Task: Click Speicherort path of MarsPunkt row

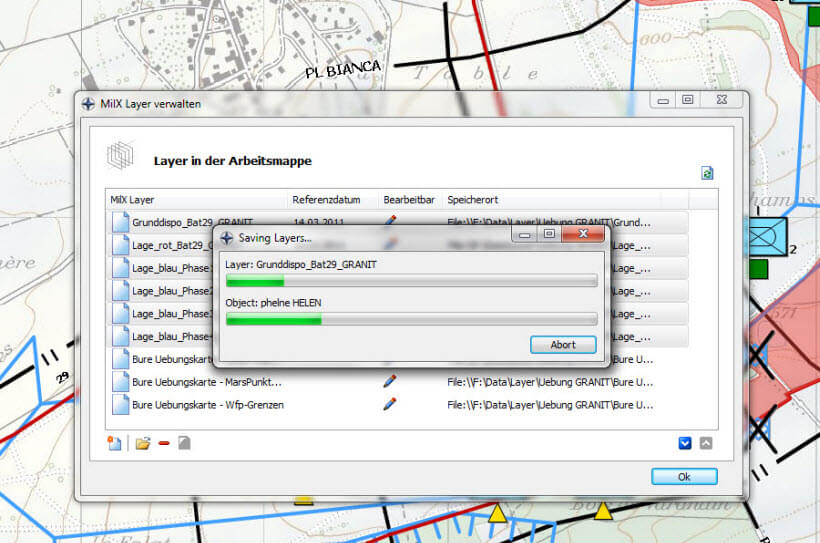Action: click(x=550, y=382)
